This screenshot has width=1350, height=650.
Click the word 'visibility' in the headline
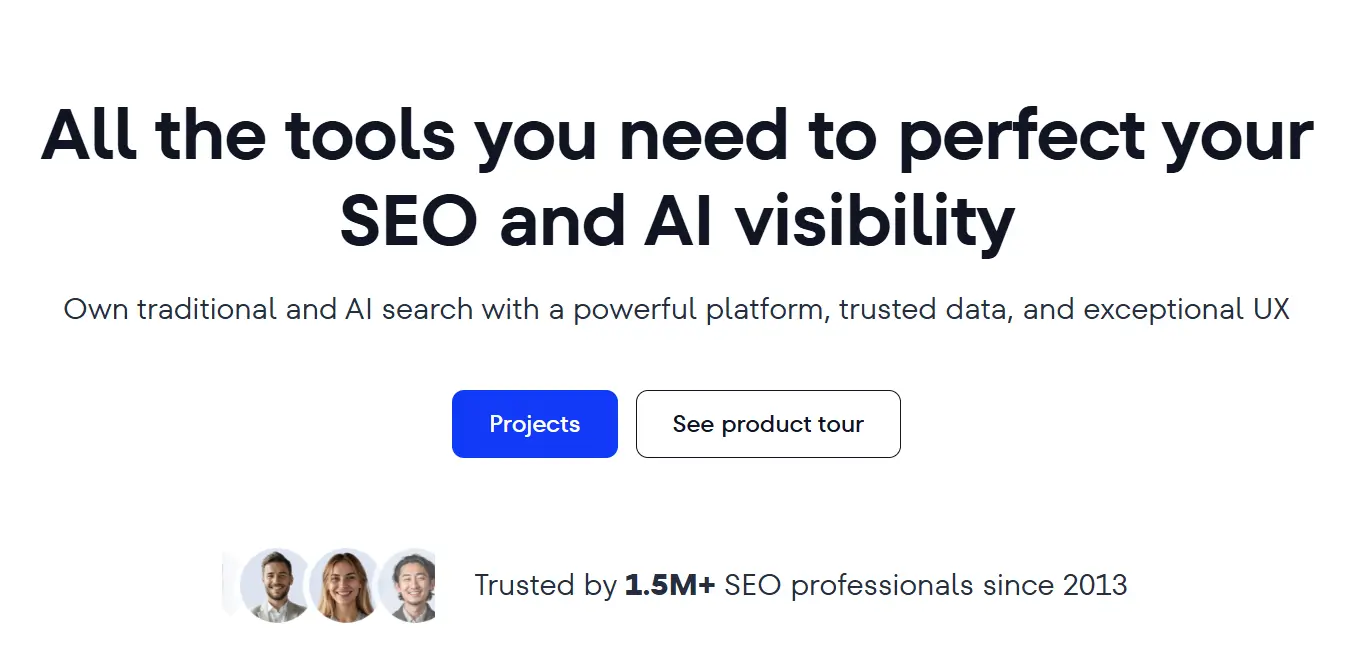click(x=875, y=222)
